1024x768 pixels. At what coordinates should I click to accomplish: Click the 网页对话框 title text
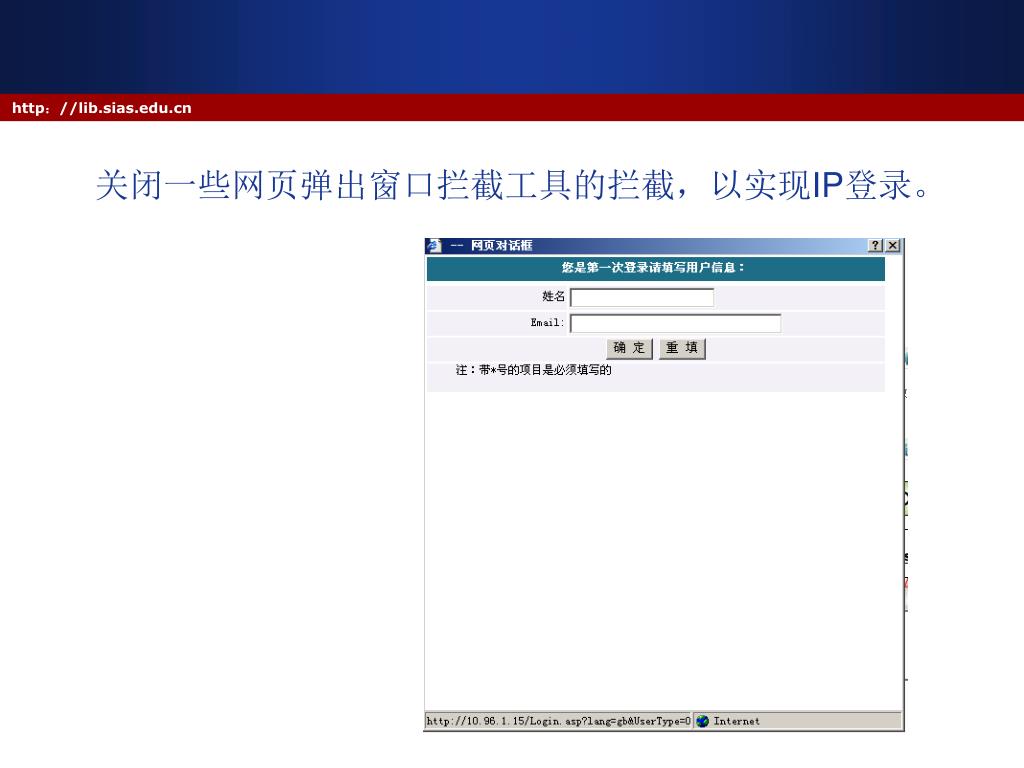502,246
